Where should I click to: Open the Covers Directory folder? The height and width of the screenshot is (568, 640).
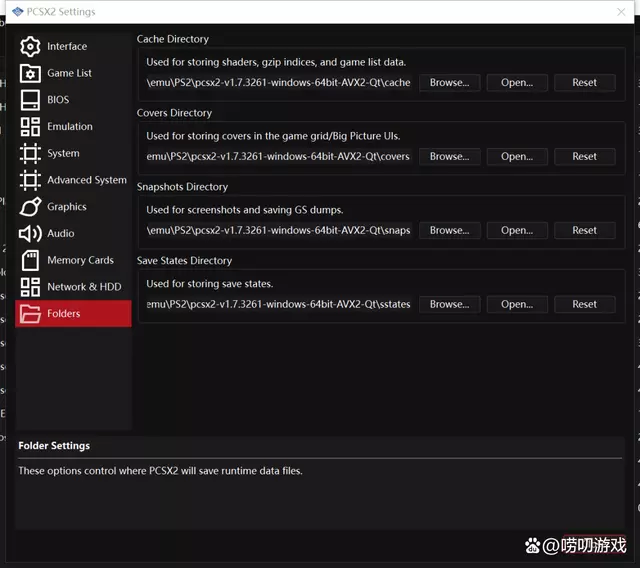517,157
